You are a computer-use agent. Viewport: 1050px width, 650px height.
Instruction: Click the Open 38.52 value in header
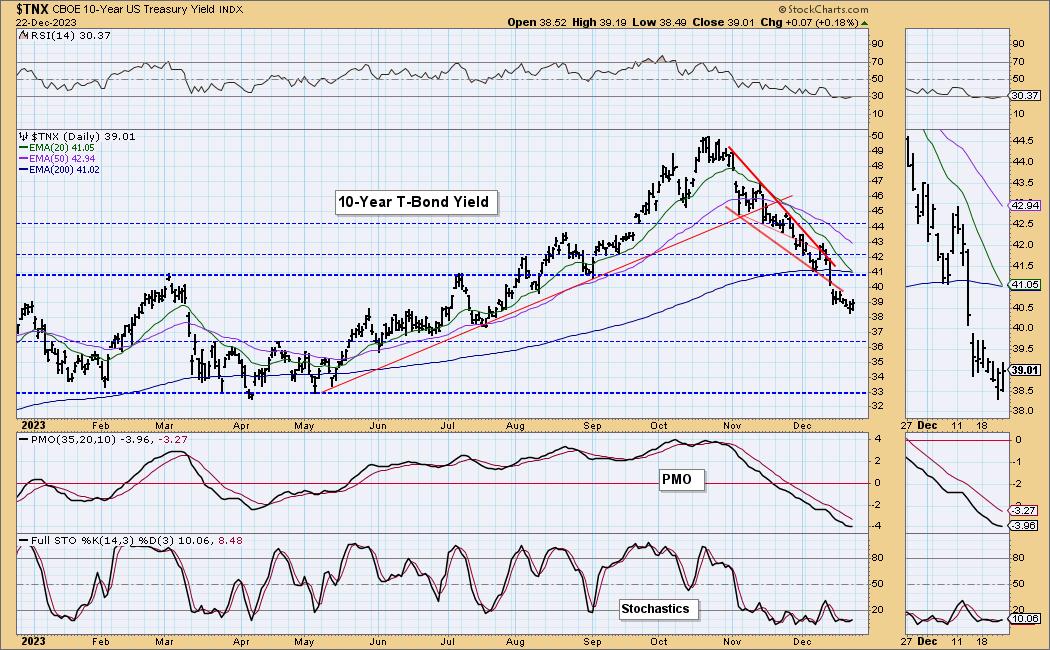pyautogui.click(x=537, y=22)
